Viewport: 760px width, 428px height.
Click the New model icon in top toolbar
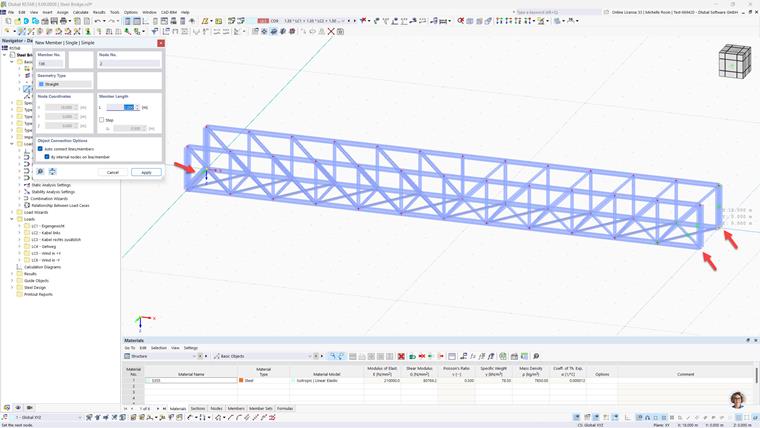pos(8,21)
